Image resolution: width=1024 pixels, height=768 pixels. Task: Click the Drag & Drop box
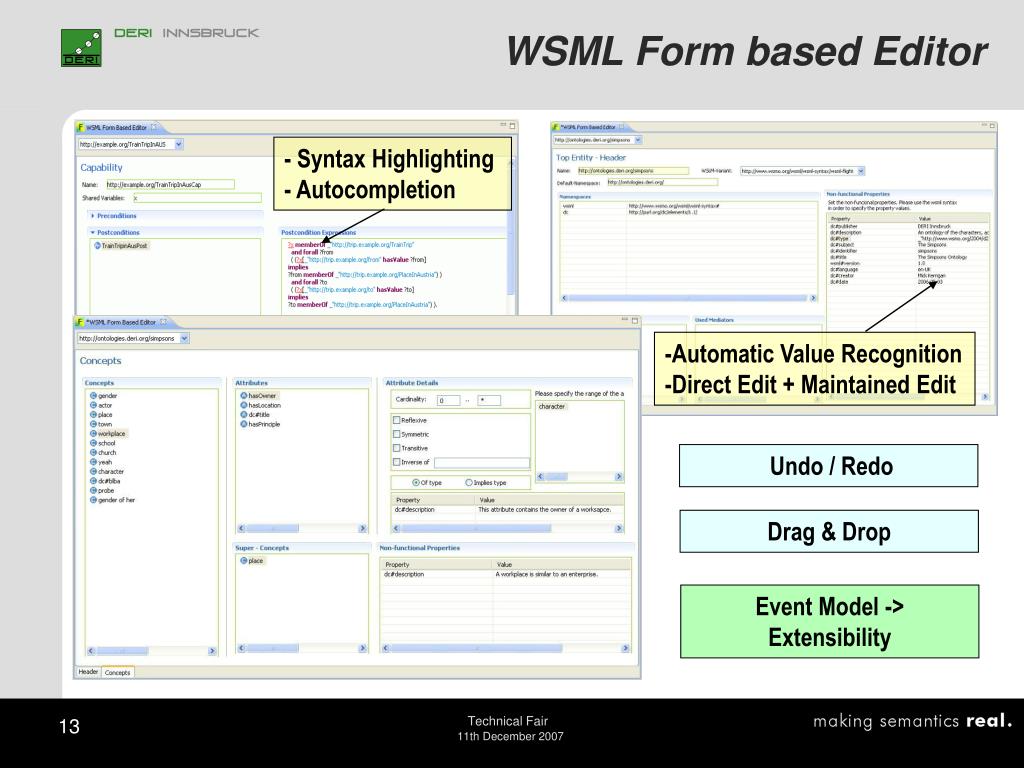829,532
